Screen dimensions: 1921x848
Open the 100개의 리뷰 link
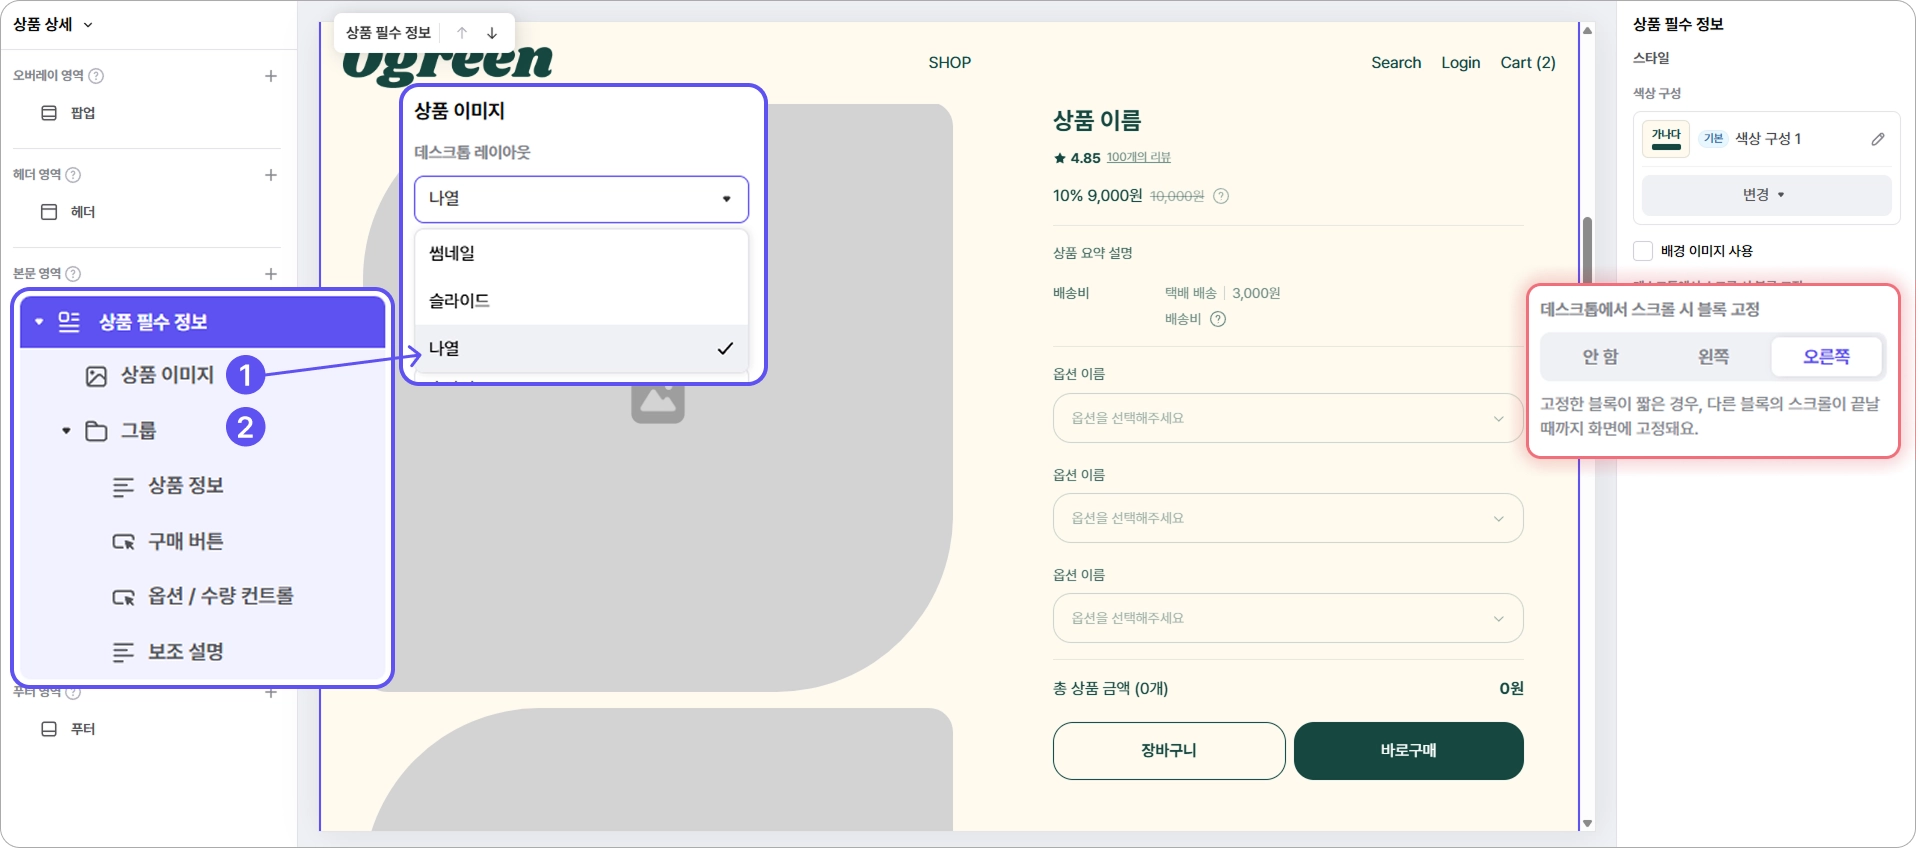click(1139, 158)
